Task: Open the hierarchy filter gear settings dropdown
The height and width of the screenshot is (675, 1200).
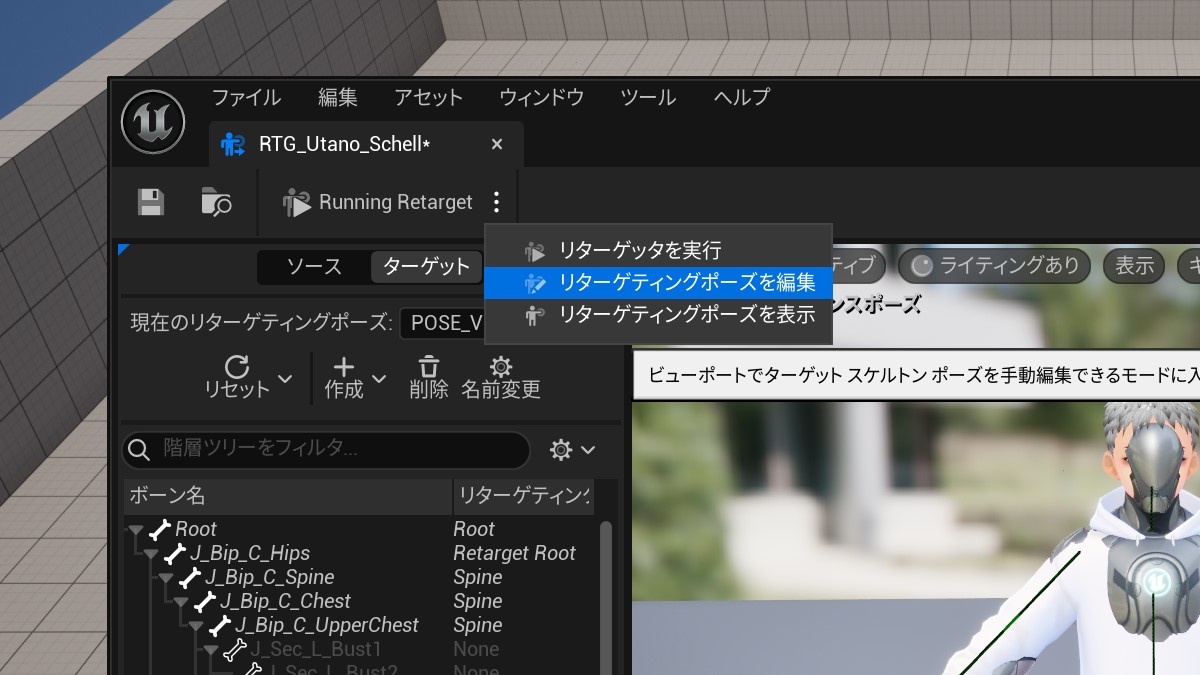Action: pyautogui.click(x=572, y=450)
